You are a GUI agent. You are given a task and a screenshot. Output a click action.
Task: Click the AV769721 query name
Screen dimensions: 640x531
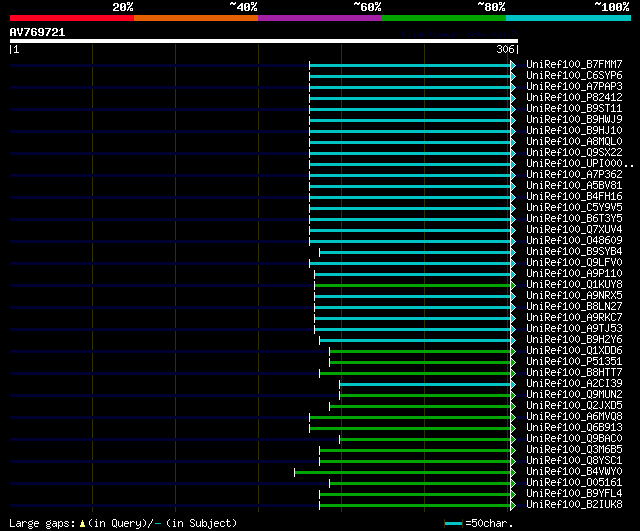(37, 33)
